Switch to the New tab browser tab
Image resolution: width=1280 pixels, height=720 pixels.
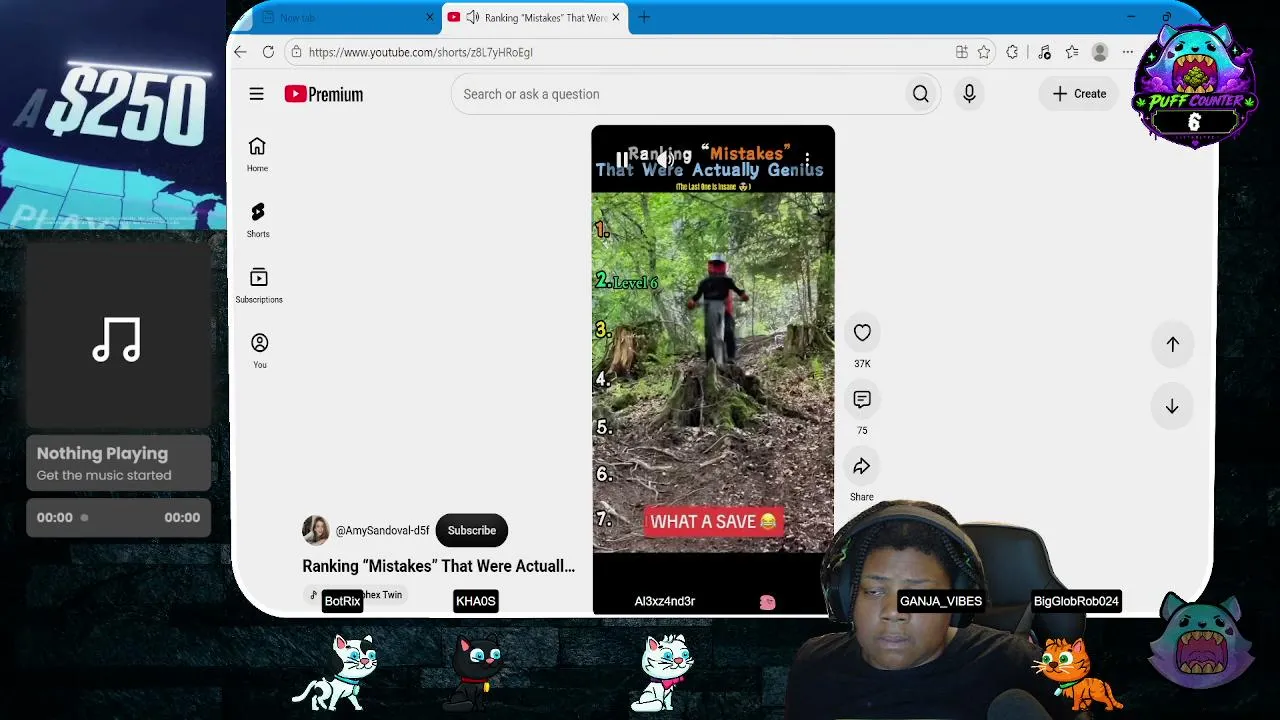pyautogui.click(x=338, y=18)
